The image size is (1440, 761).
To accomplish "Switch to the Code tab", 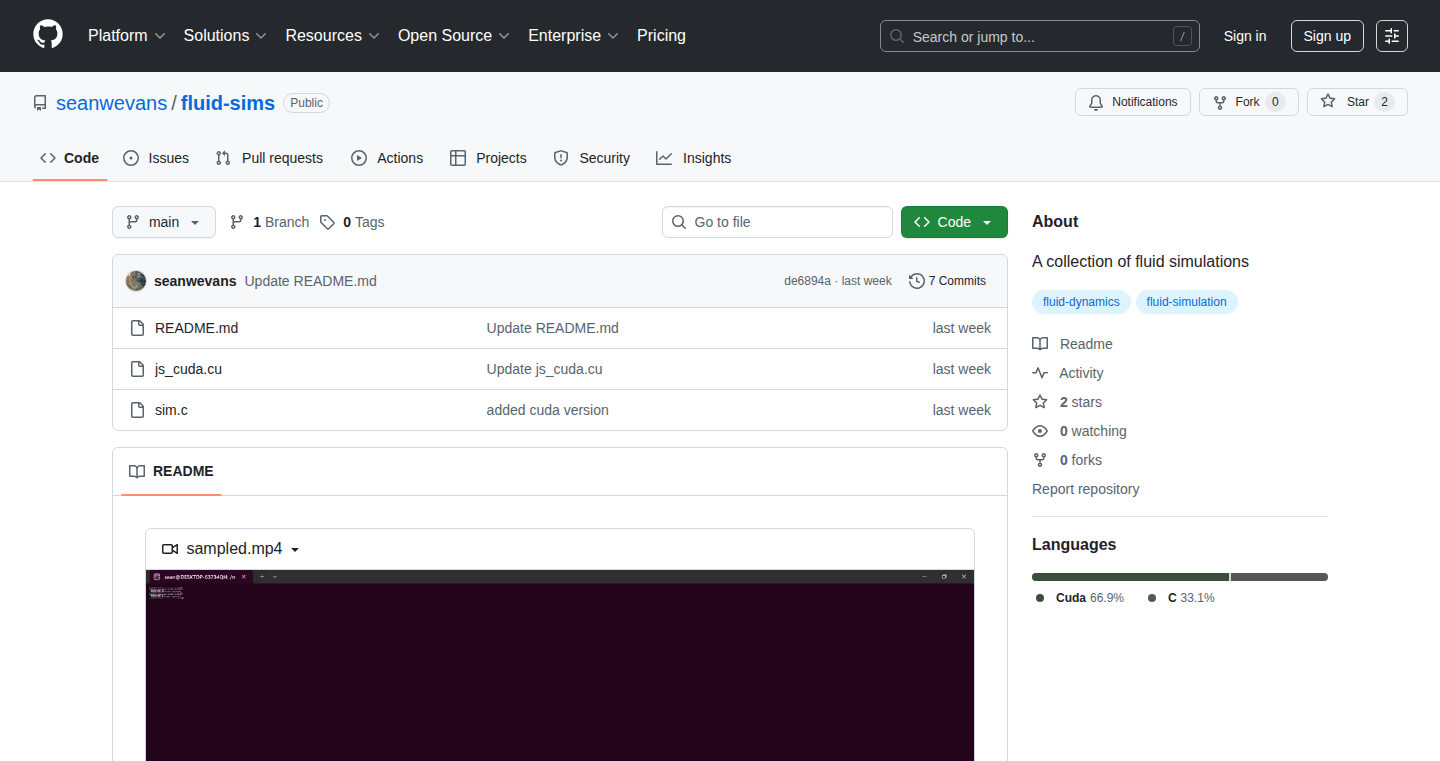I will point(70,158).
